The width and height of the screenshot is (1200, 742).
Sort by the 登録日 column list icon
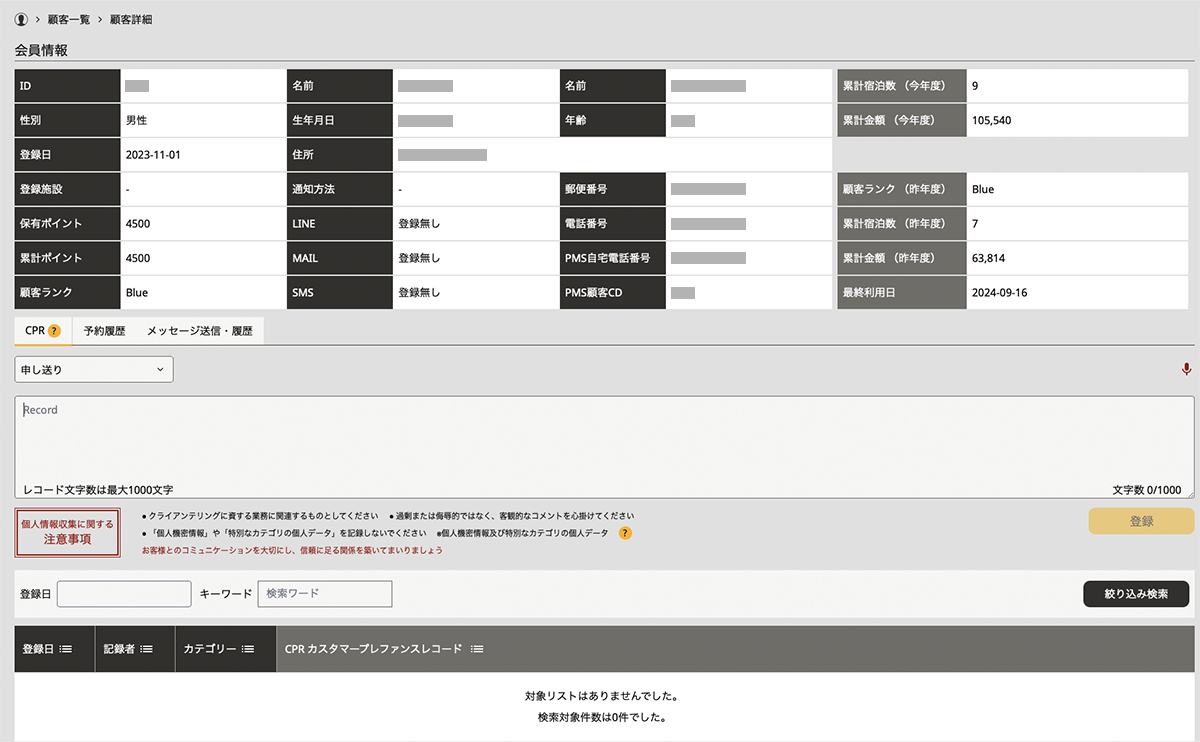pyautogui.click(x=66, y=649)
